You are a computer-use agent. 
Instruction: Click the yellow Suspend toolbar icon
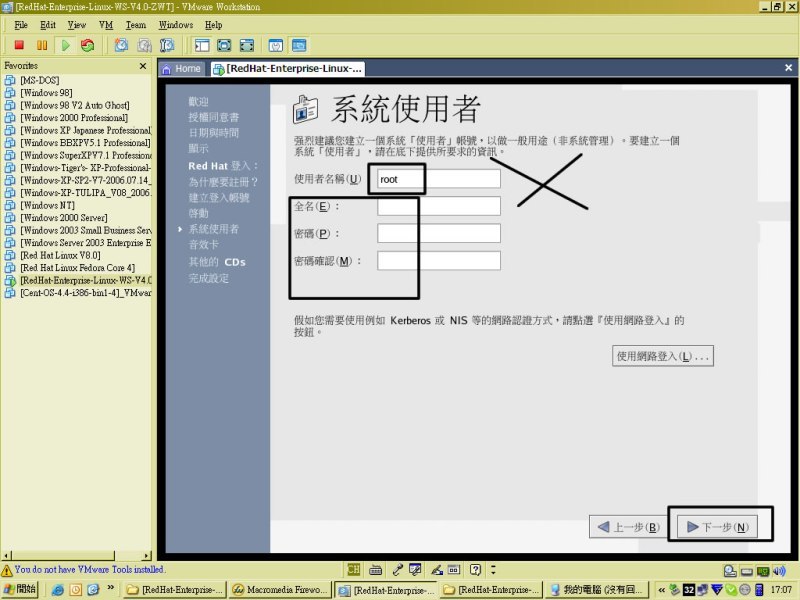coord(42,45)
